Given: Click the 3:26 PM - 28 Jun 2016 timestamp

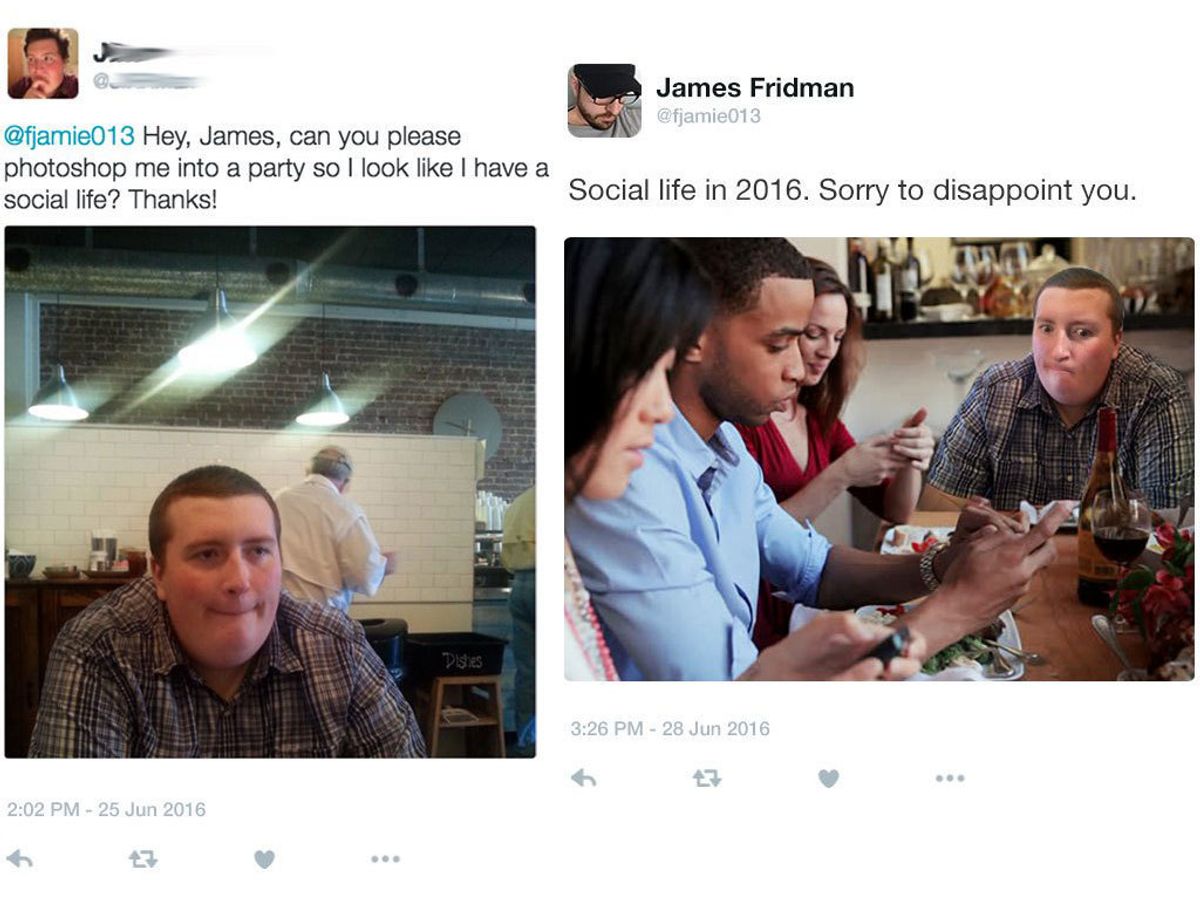Looking at the screenshot, I should tap(670, 729).
